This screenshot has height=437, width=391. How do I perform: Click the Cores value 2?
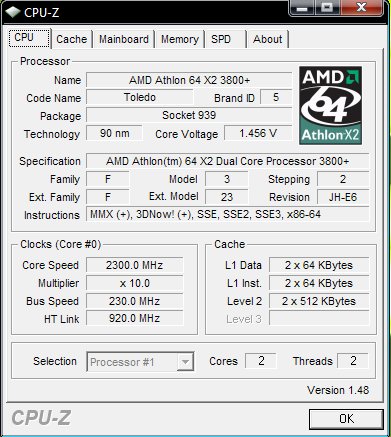coord(261,361)
